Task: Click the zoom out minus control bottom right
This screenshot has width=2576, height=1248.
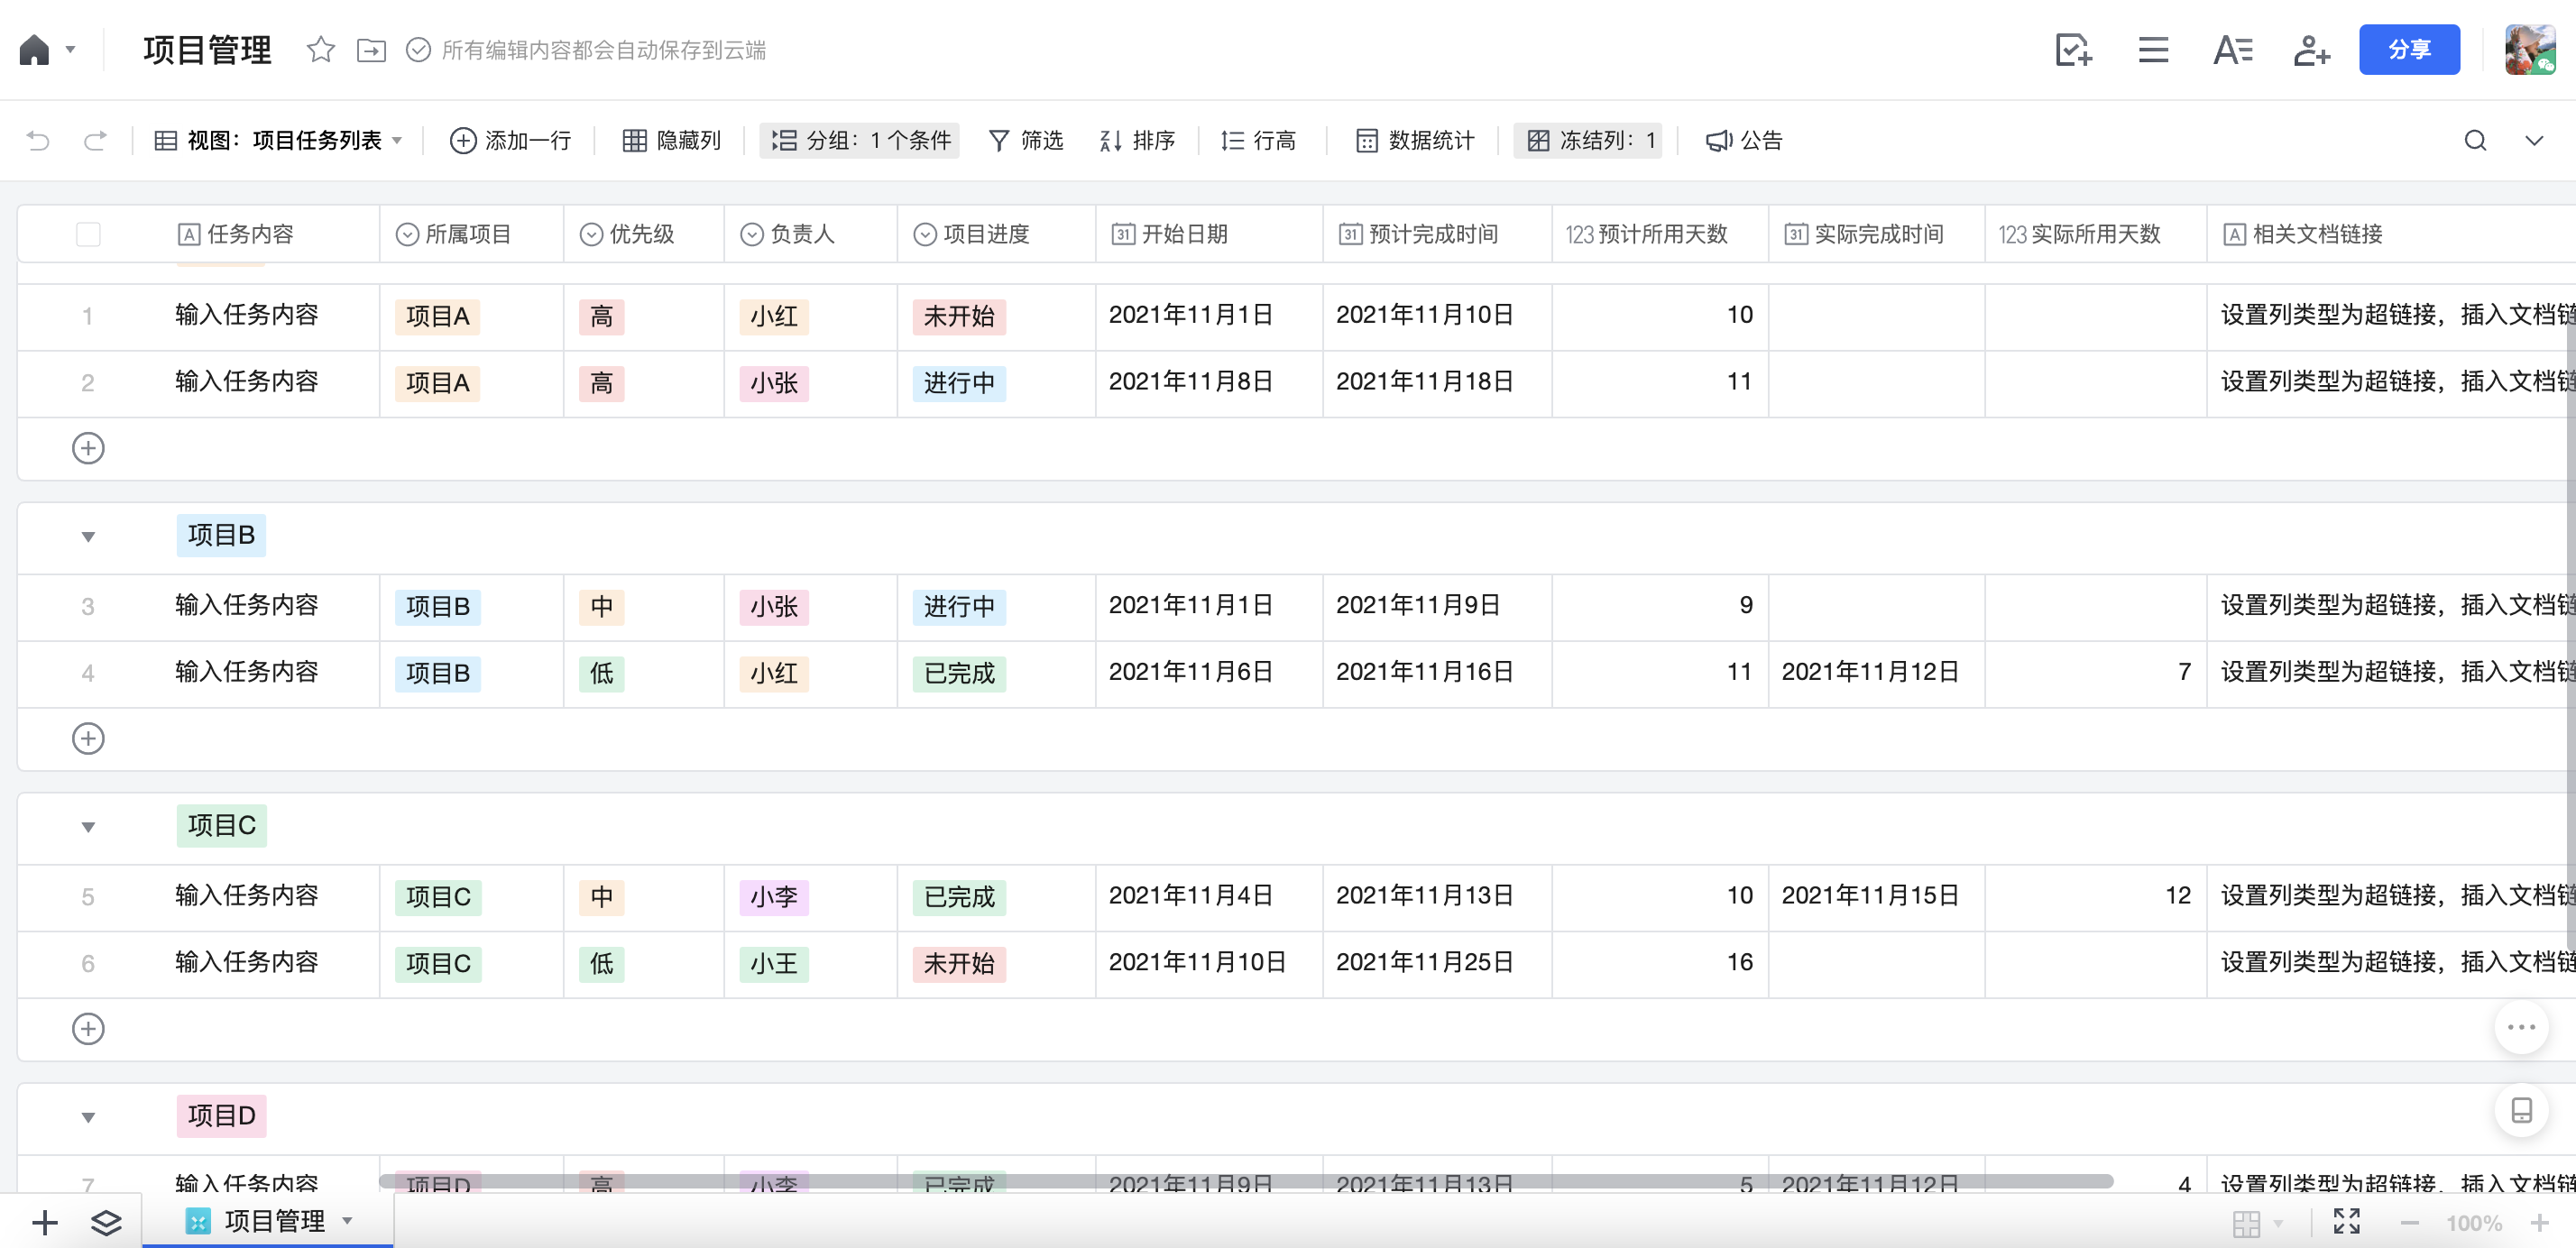Action: point(2410,1222)
